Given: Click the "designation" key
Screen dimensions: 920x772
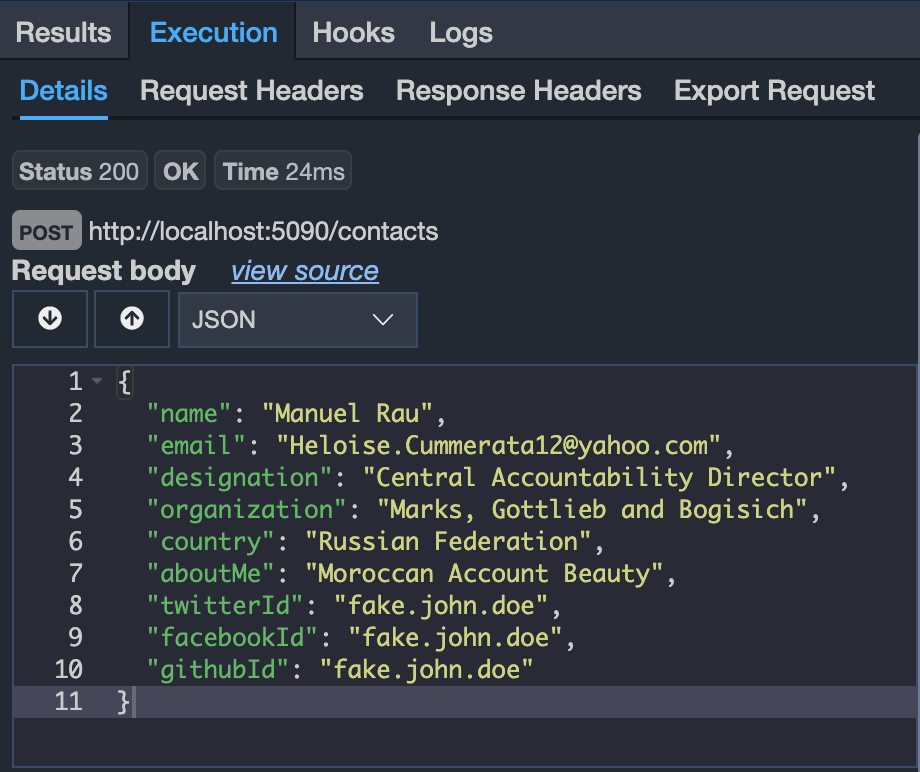Looking at the screenshot, I should point(239,478).
